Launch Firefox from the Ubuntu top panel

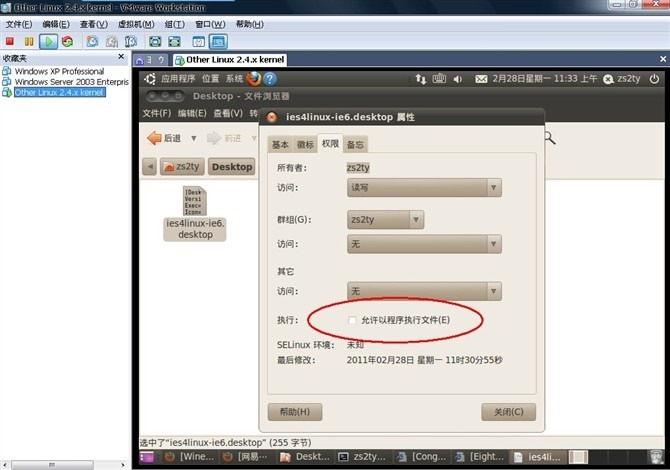tap(253, 79)
